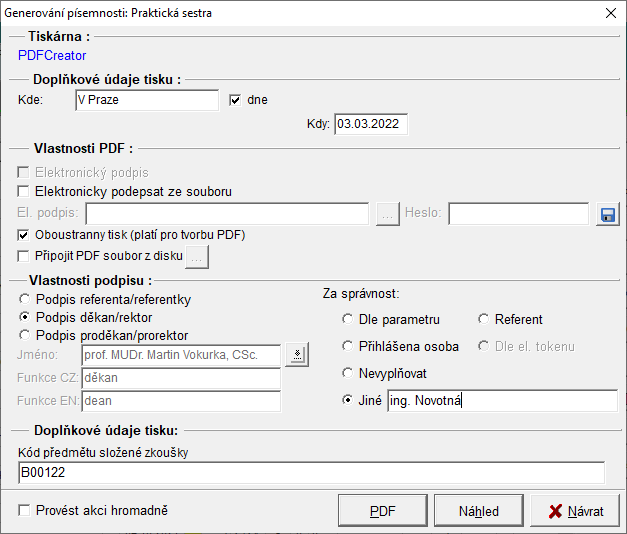Select the Přihlášena osoba radio option
The height and width of the screenshot is (534, 627).
(348, 347)
